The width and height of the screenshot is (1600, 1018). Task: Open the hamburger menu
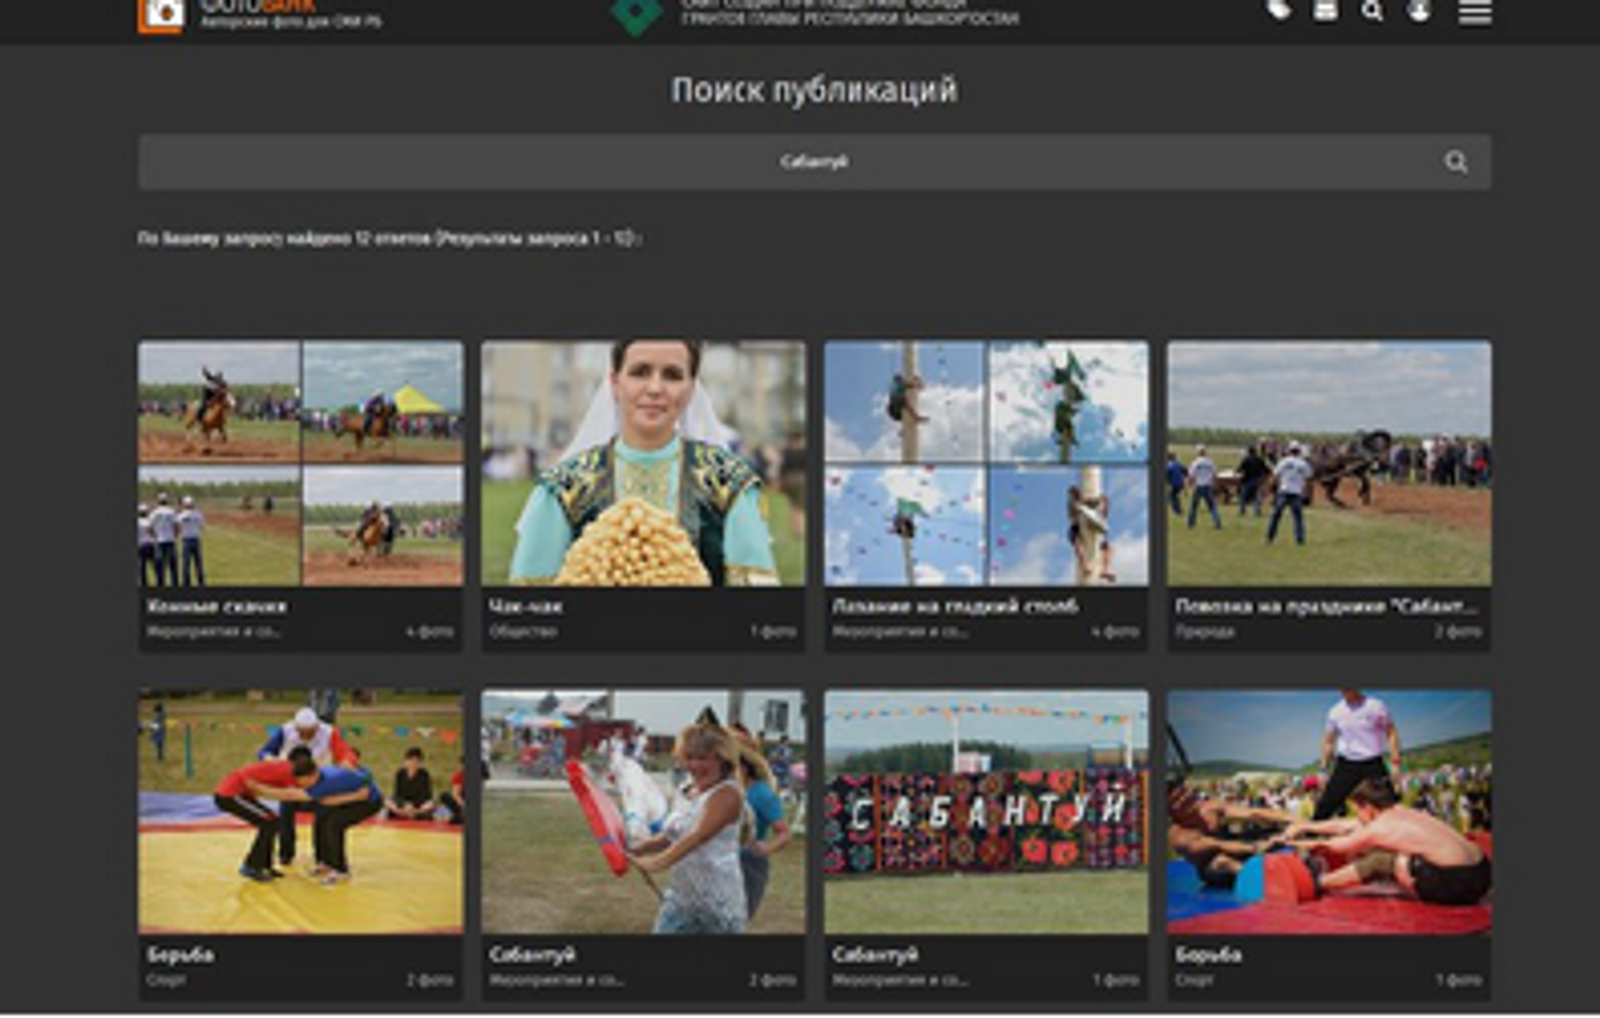1474,13
